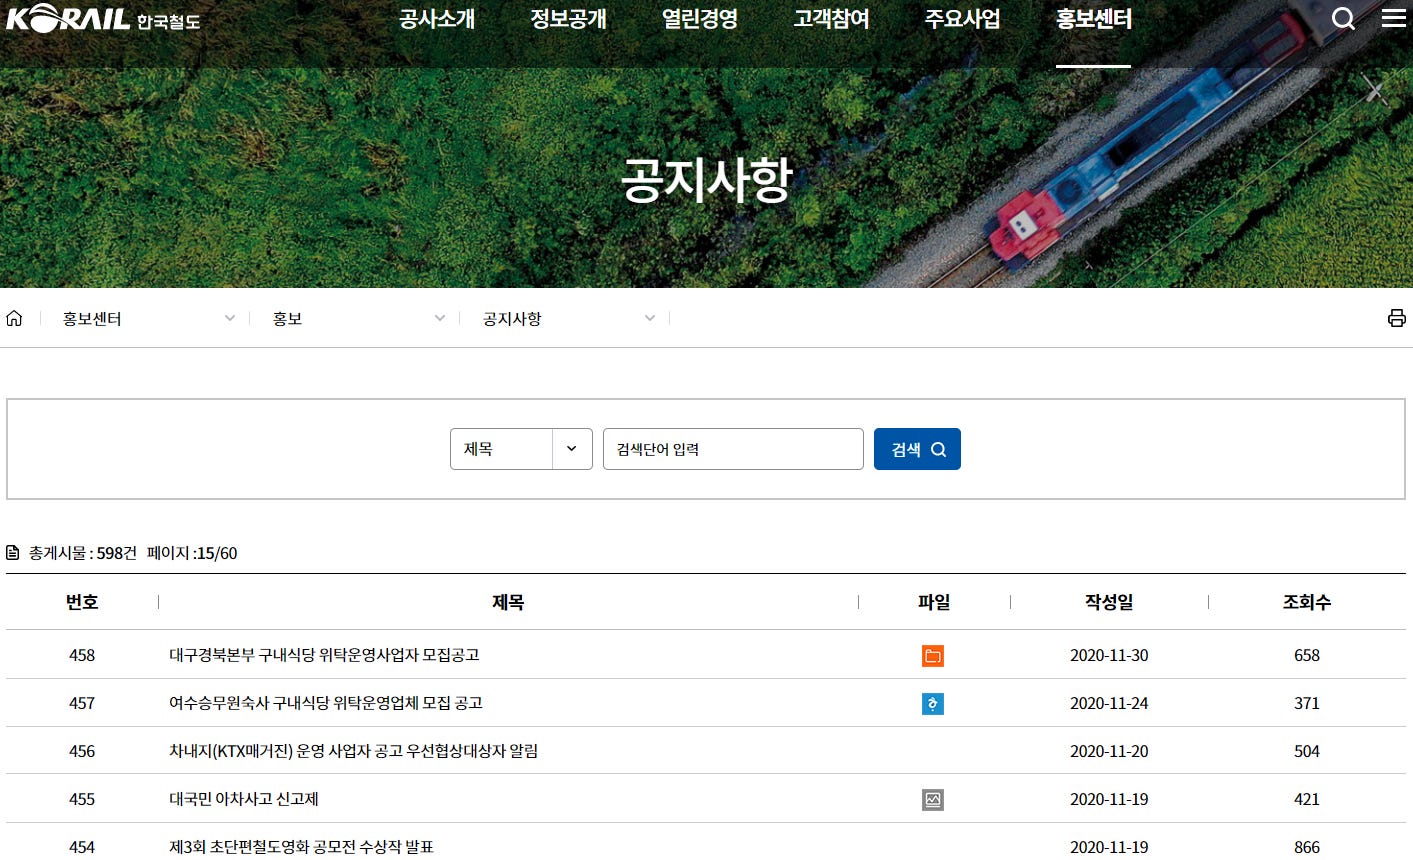Viewport: 1413px width, 860px height.
Task: Click the 총게시물 : 598건 count text
Action: pyautogui.click(x=82, y=553)
